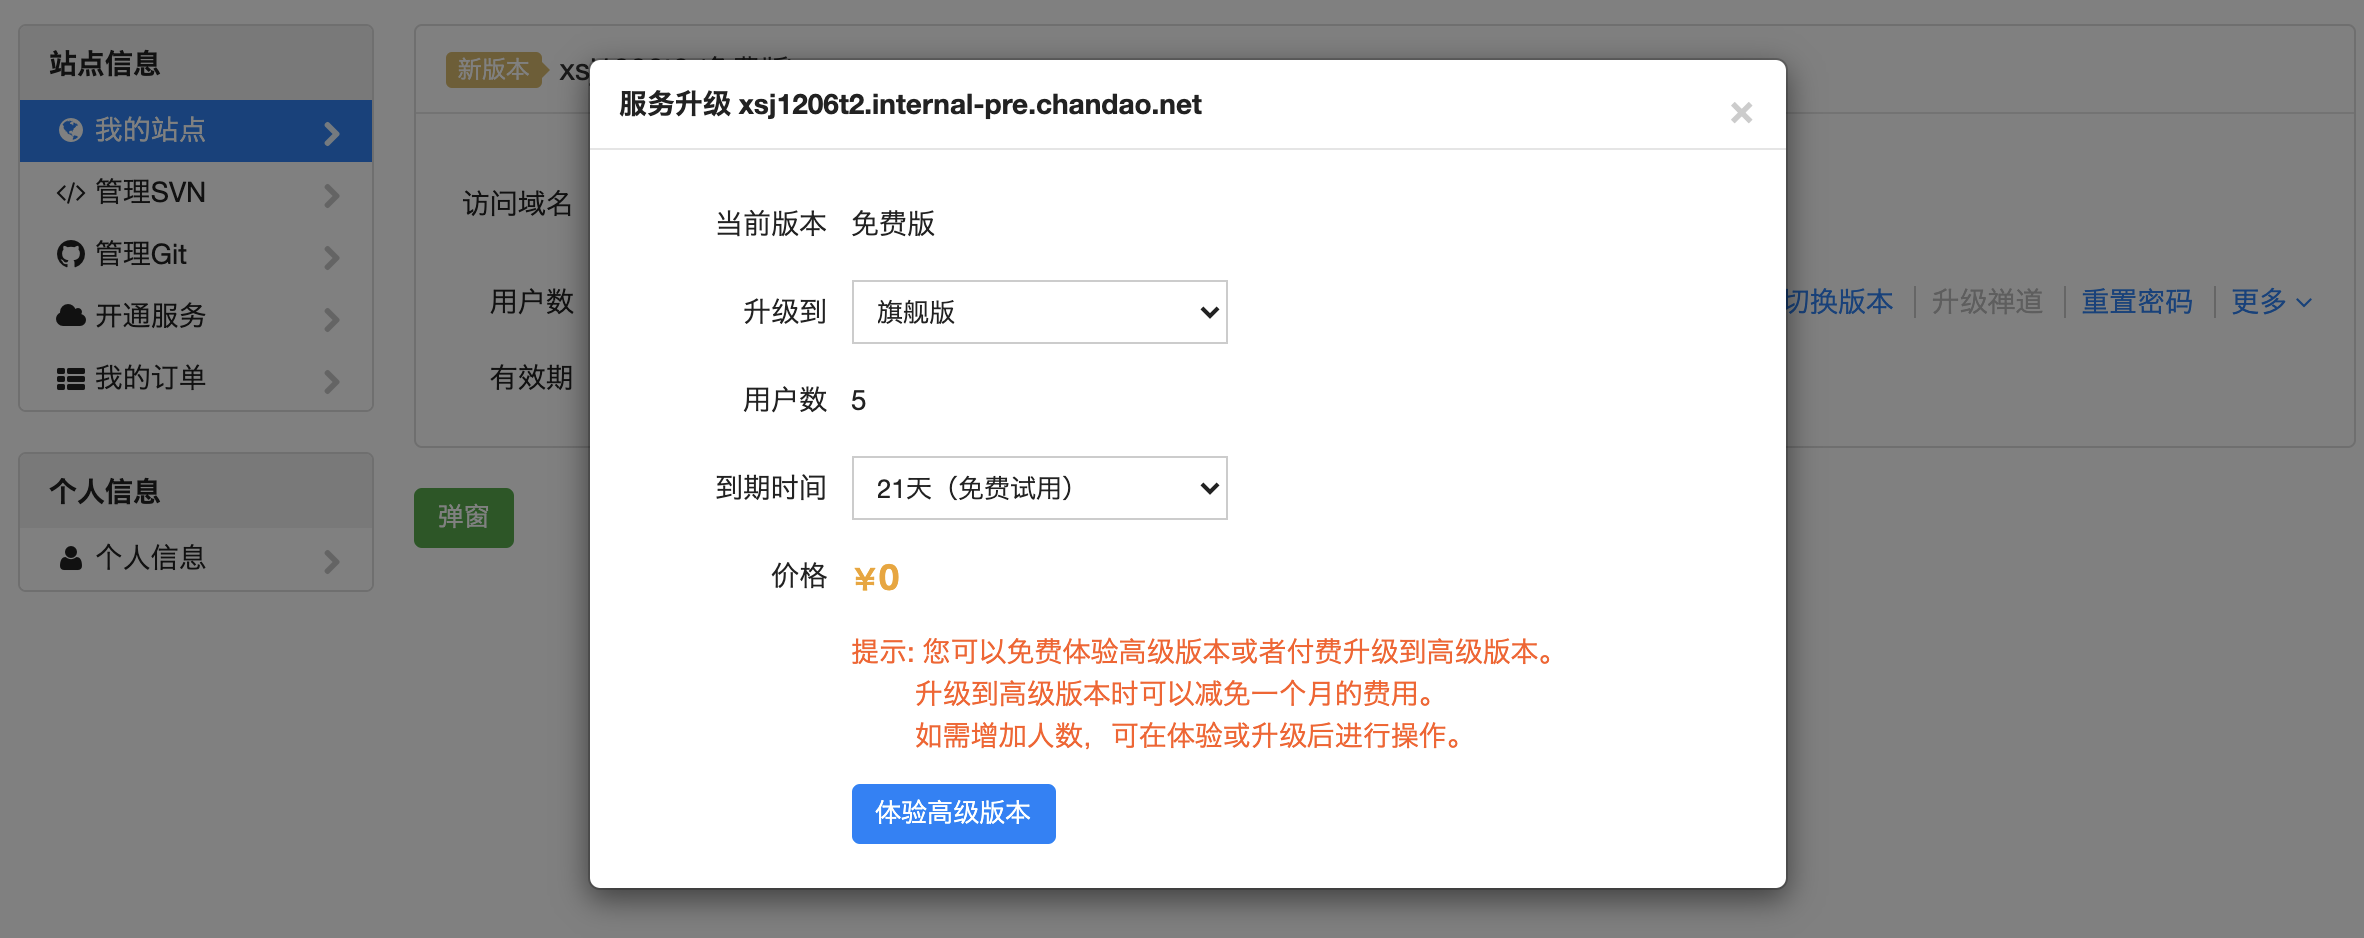Click the cloud icon beside 开通服务
This screenshot has width=2364, height=938.
(70, 316)
